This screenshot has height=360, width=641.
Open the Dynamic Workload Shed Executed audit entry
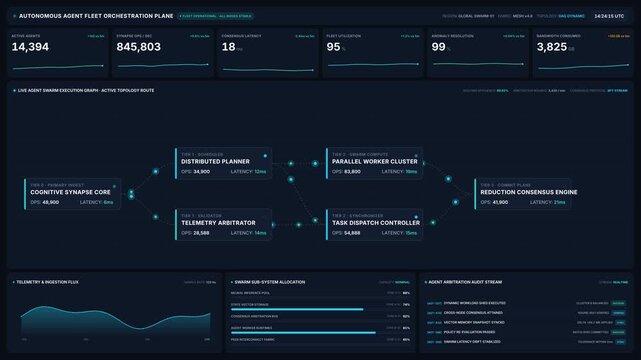[526, 303]
